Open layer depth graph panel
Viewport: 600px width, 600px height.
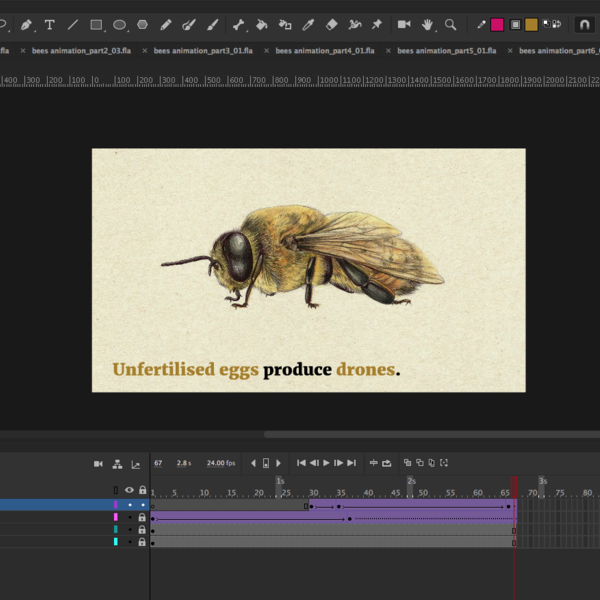pyautogui.click(x=136, y=465)
